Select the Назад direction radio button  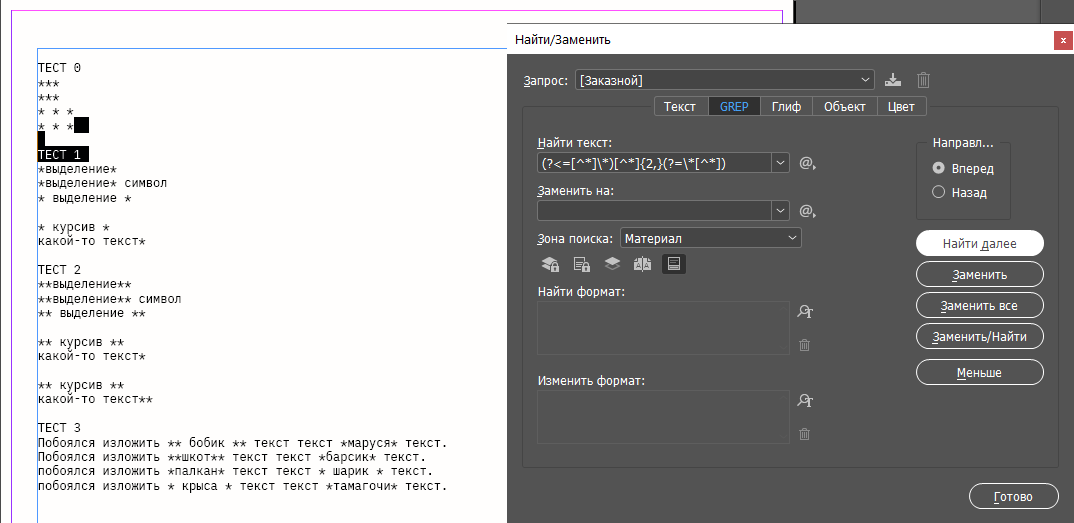tap(938, 193)
